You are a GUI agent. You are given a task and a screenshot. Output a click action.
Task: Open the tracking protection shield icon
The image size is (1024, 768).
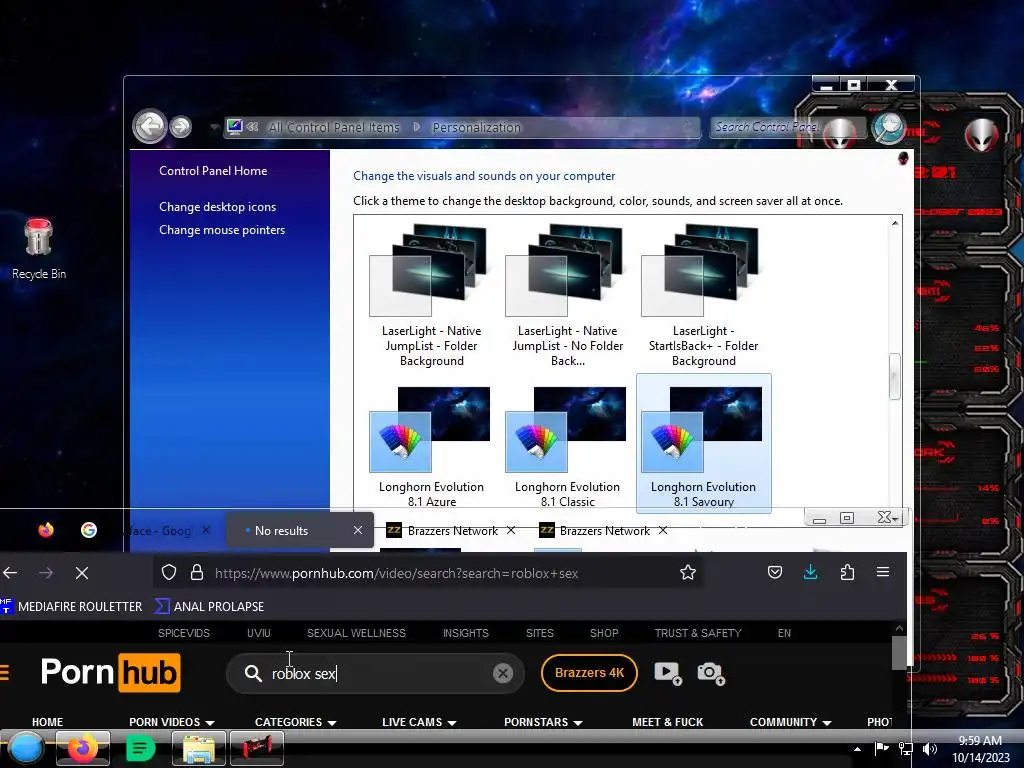pos(169,573)
